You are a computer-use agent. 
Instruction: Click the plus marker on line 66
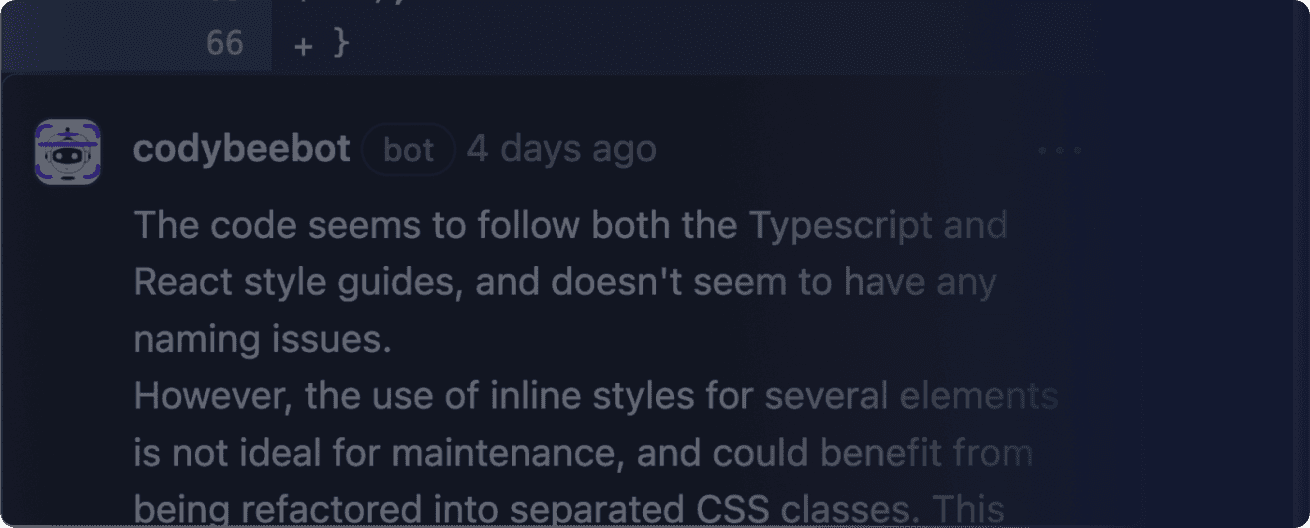coord(303,45)
